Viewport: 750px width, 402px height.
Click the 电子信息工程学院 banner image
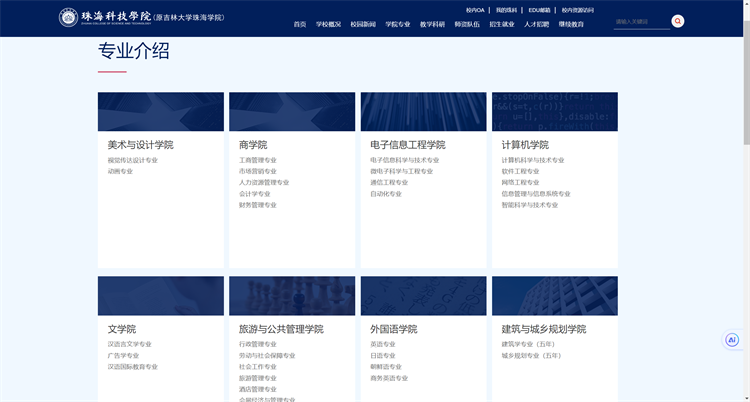click(x=423, y=112)
